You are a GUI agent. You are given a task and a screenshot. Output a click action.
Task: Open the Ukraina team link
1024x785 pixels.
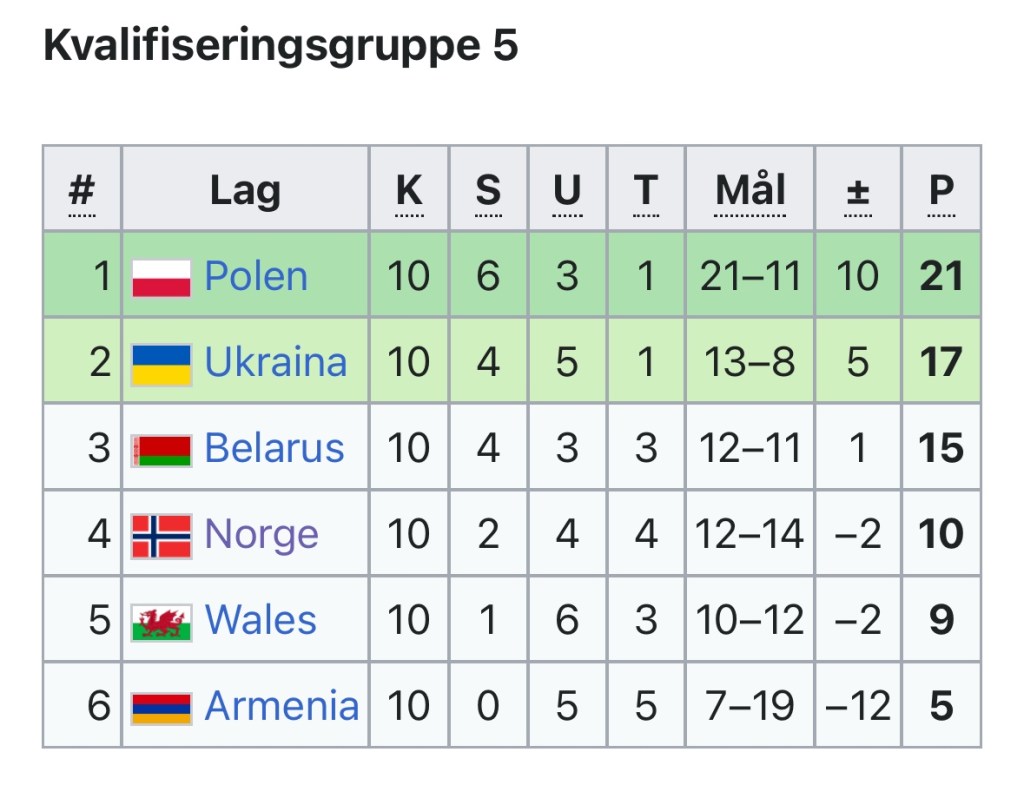coord(276,363)
